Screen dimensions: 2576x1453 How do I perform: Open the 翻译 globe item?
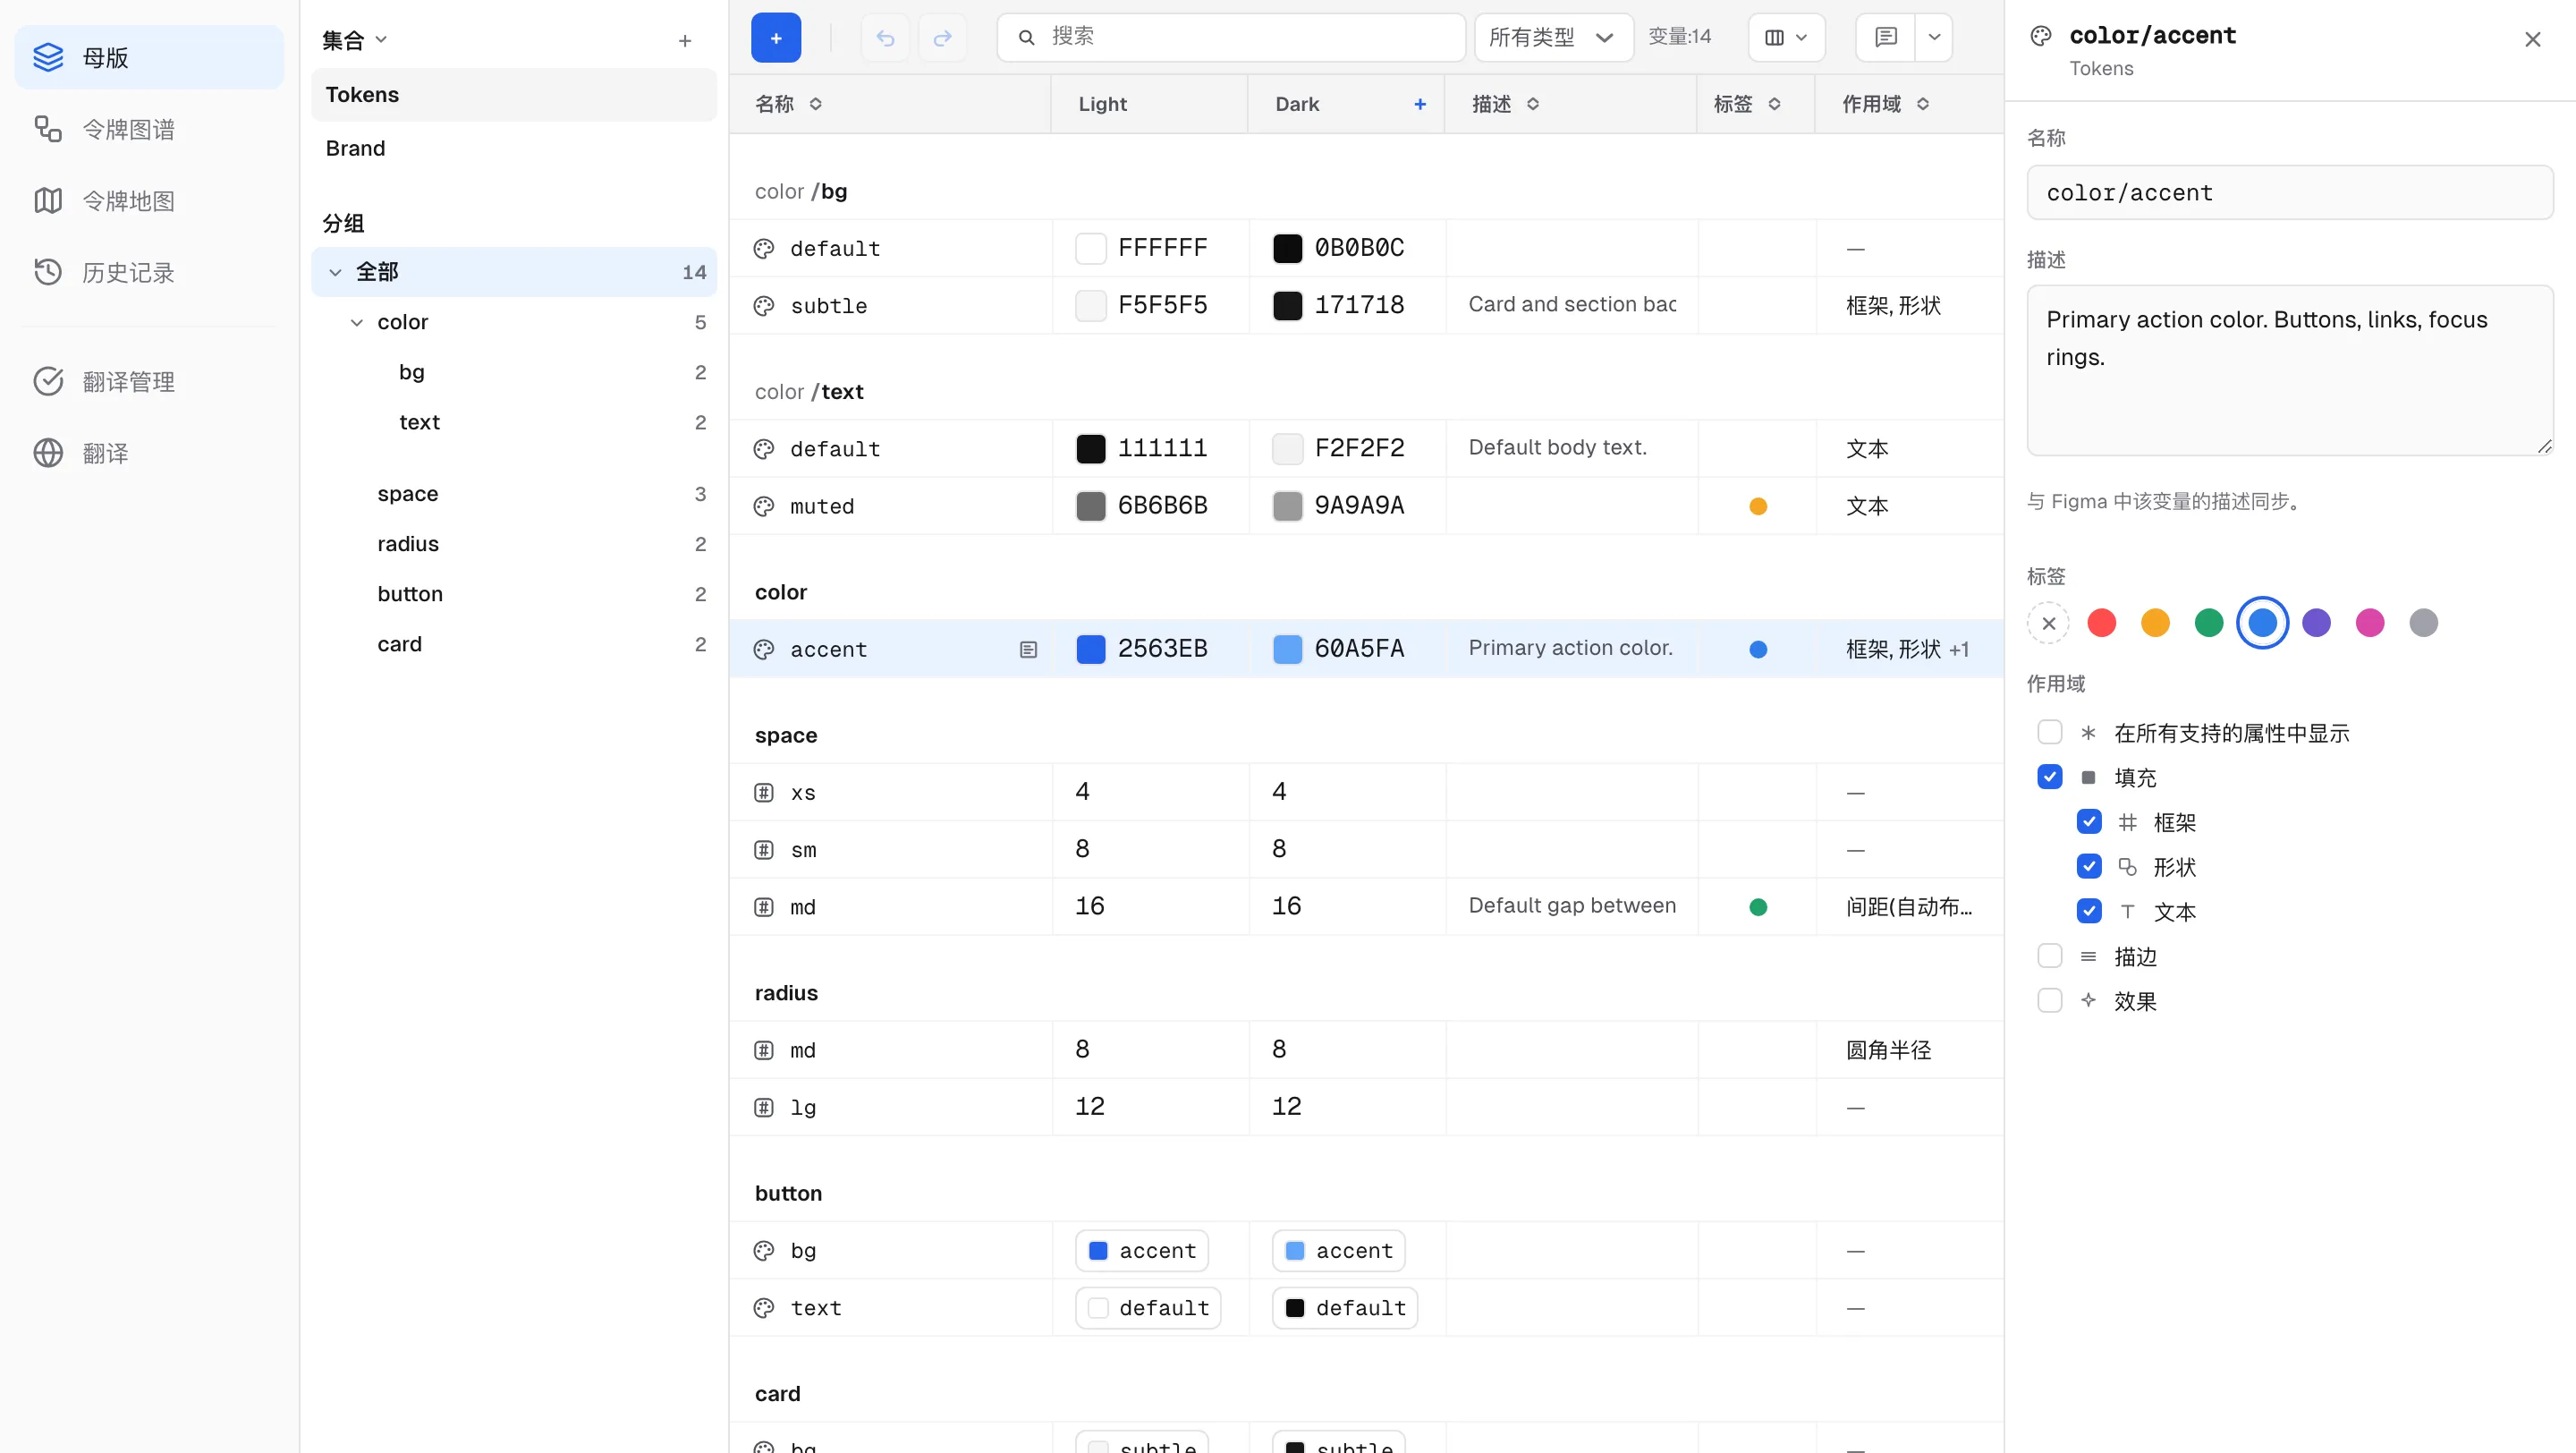[x=149, y=453]
